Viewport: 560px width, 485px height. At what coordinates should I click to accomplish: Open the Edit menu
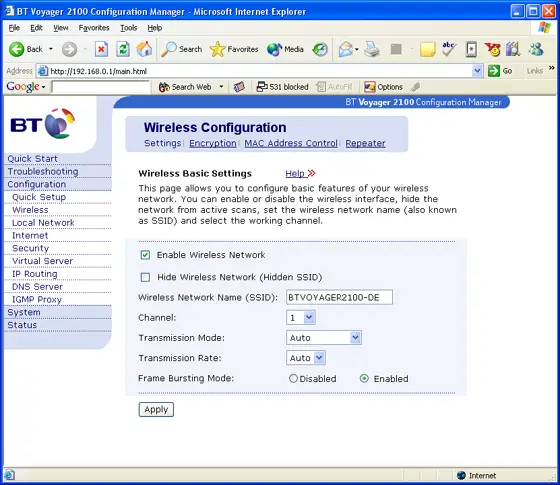(x=36, y=28)
